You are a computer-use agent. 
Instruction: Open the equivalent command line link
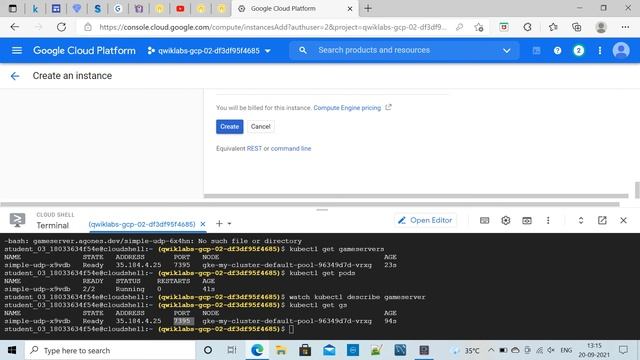291,149
